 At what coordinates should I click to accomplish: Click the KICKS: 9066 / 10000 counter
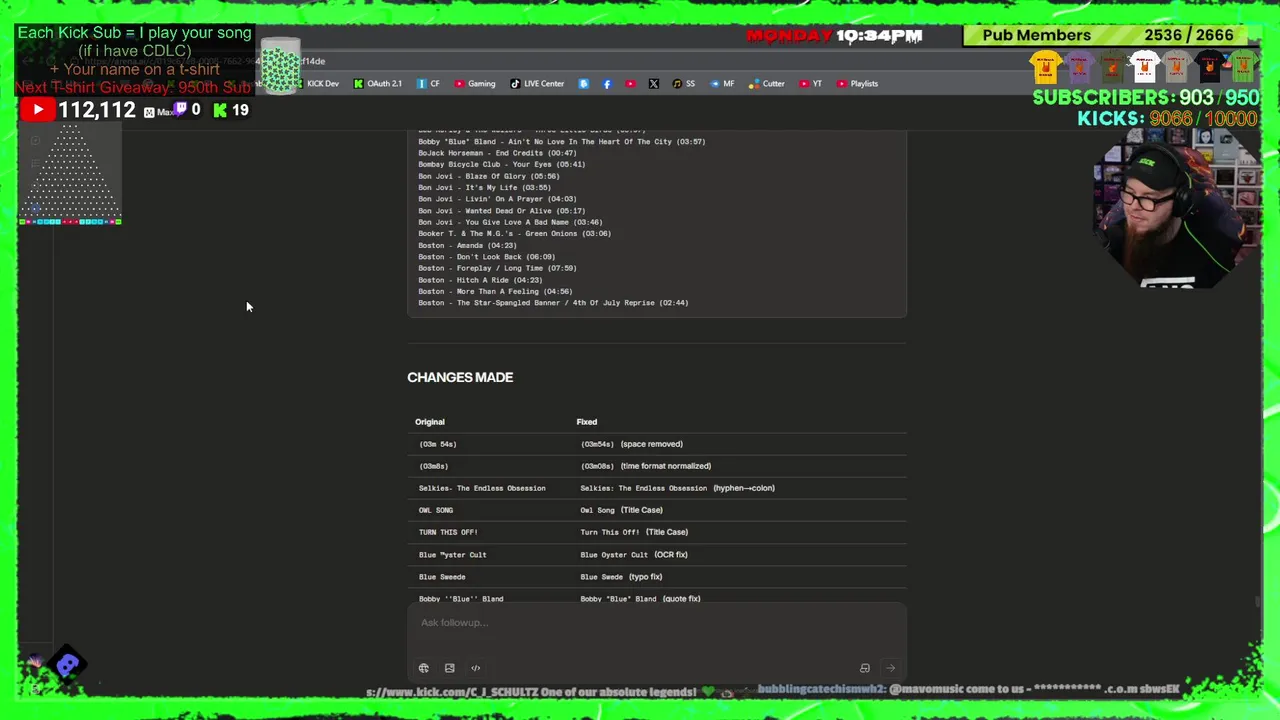point(1166,118)
